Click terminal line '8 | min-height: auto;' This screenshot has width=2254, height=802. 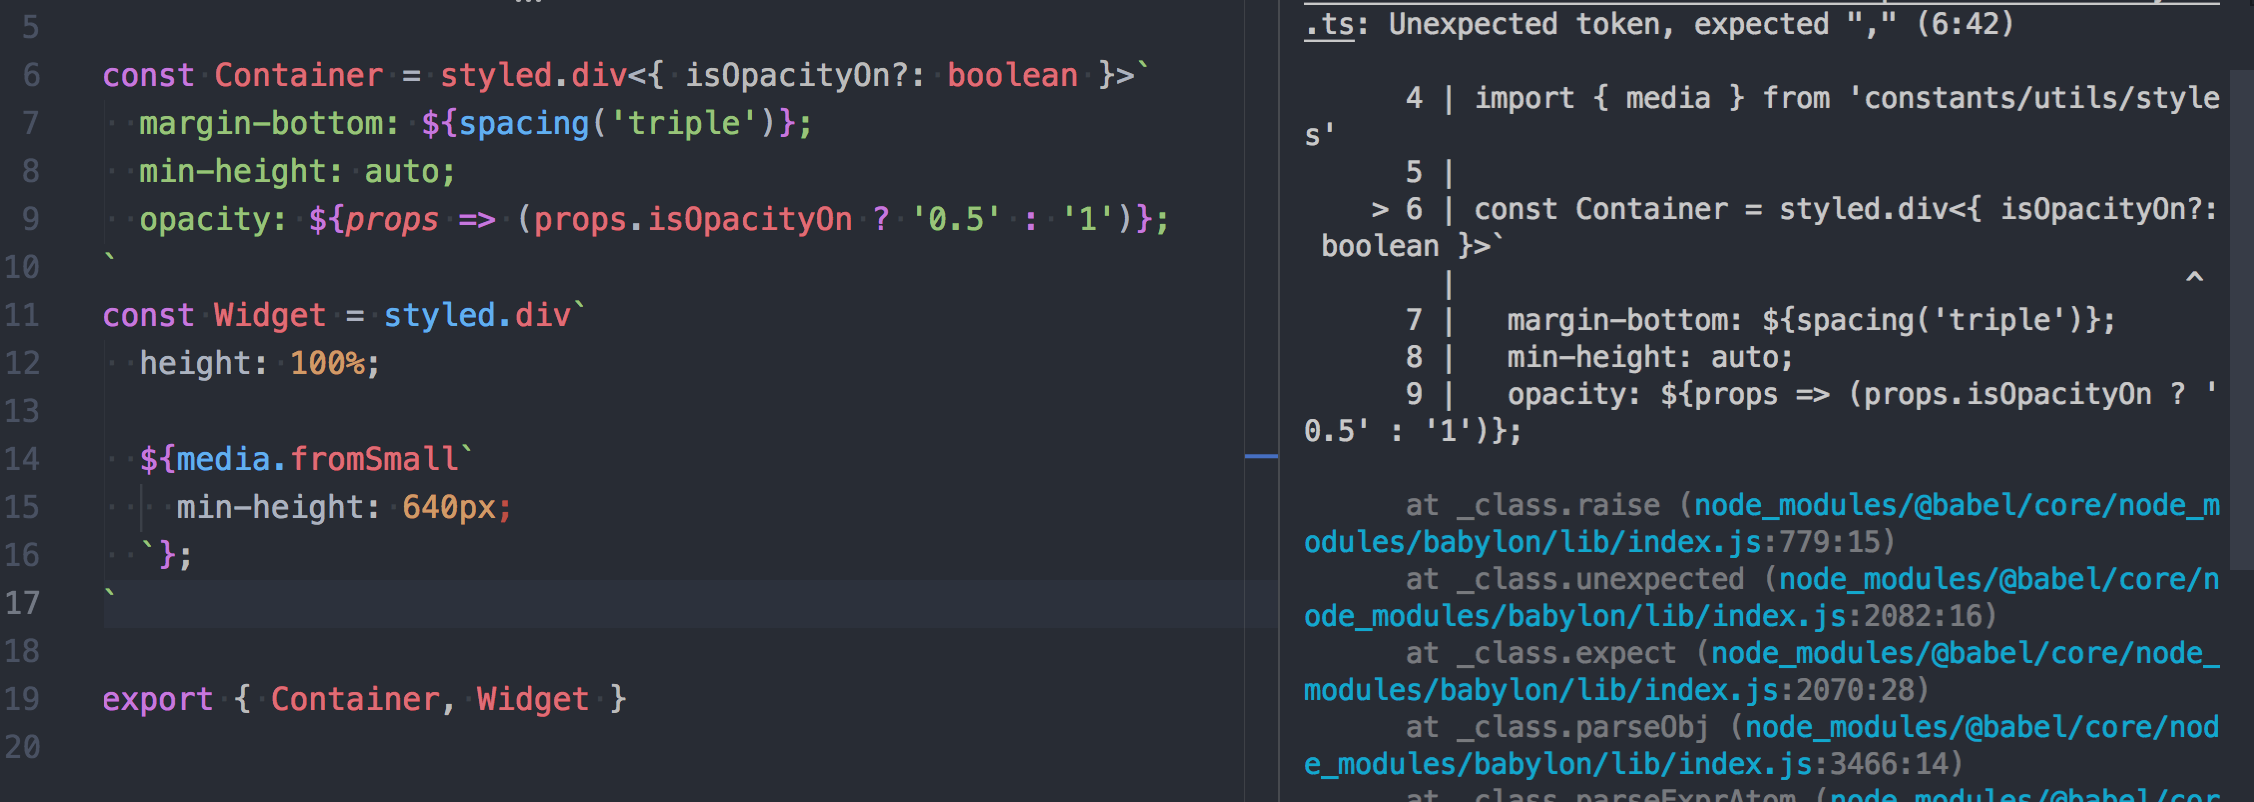[x=1599, y=357]
